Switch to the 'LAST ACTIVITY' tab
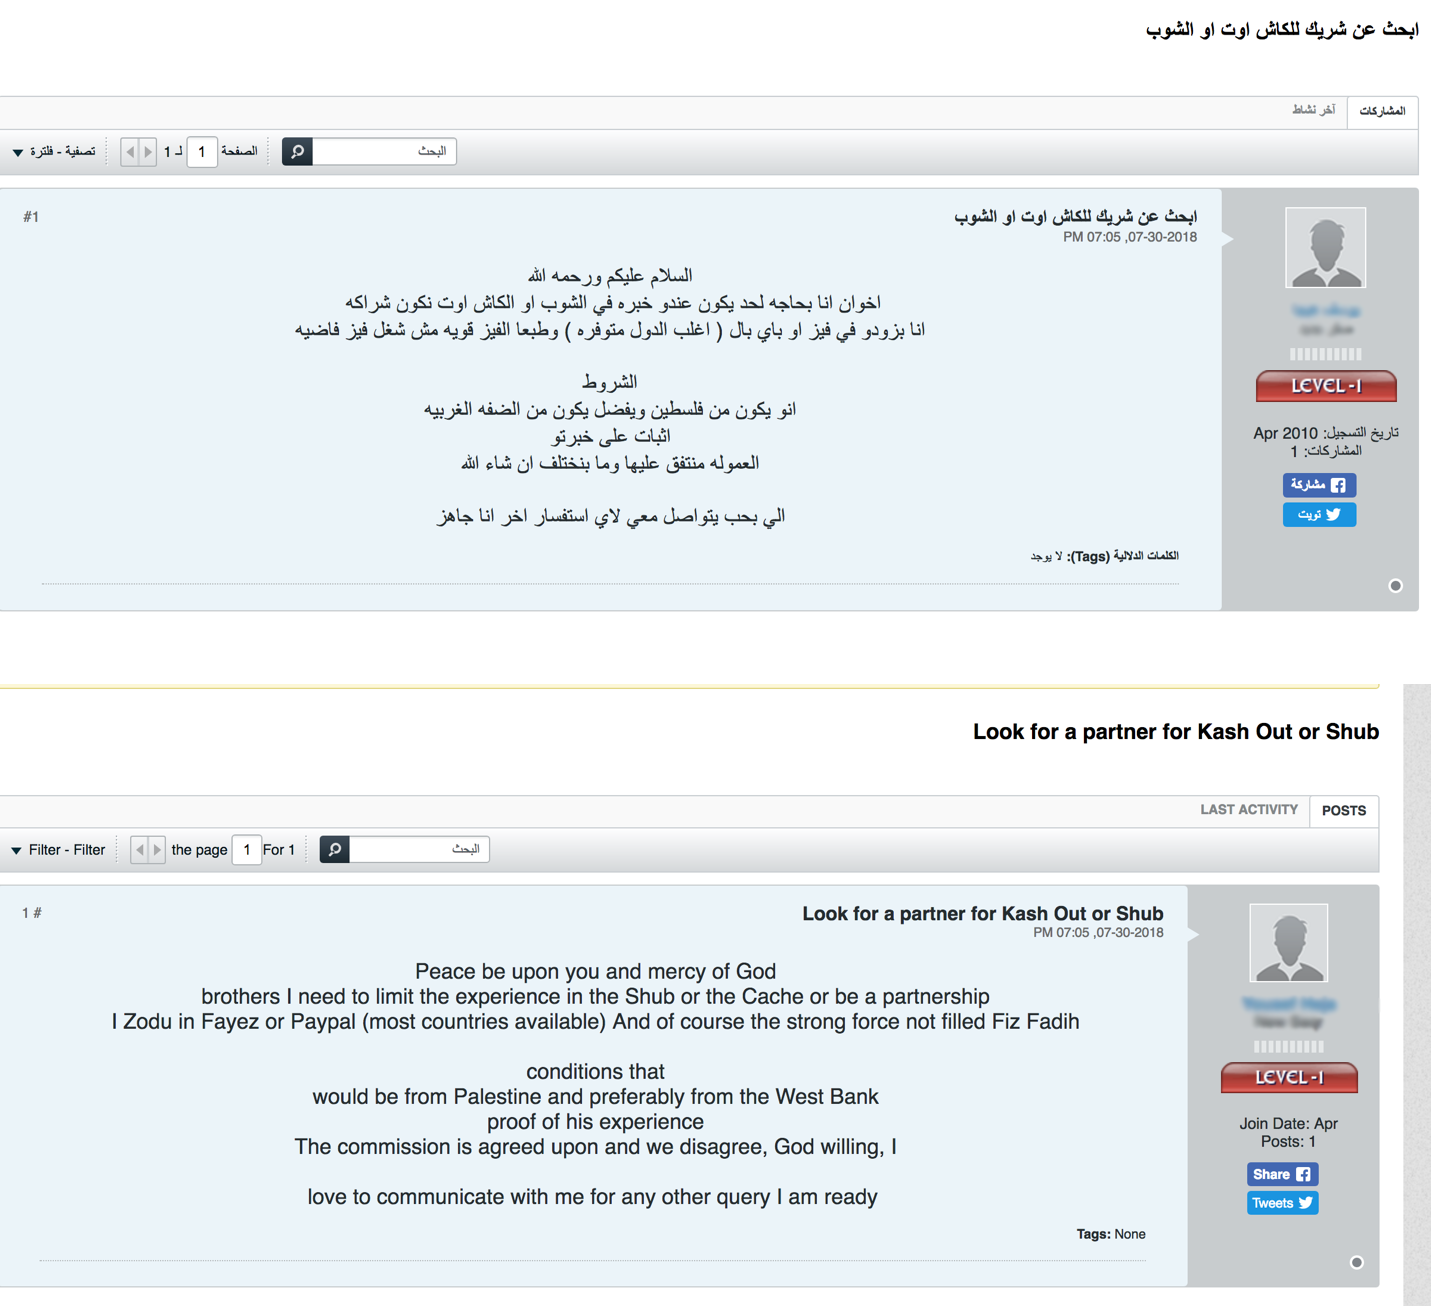Image resolution: width=1432 pixels, height=1306 pixels. coord(1248,810)
